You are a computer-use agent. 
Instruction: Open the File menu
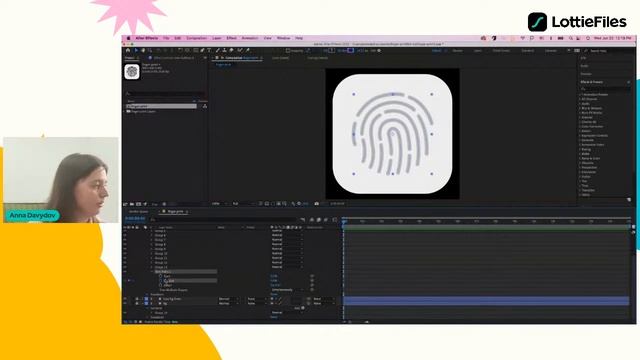[x=166, y=38]
